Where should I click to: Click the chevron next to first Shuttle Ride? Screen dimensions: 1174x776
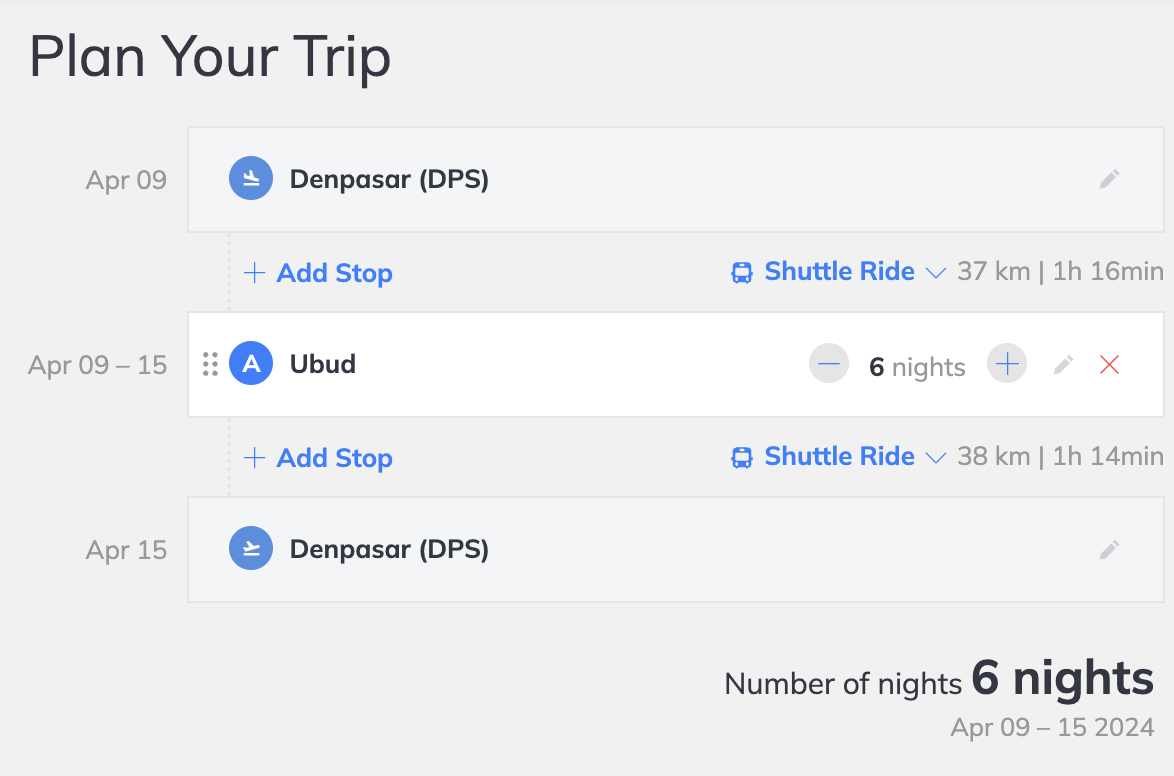coord(936,273)
